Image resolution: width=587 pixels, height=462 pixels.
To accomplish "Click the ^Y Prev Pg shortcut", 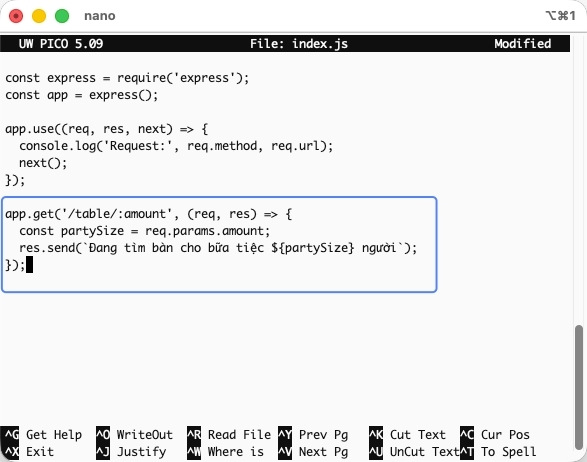I will tap(313, 435).
